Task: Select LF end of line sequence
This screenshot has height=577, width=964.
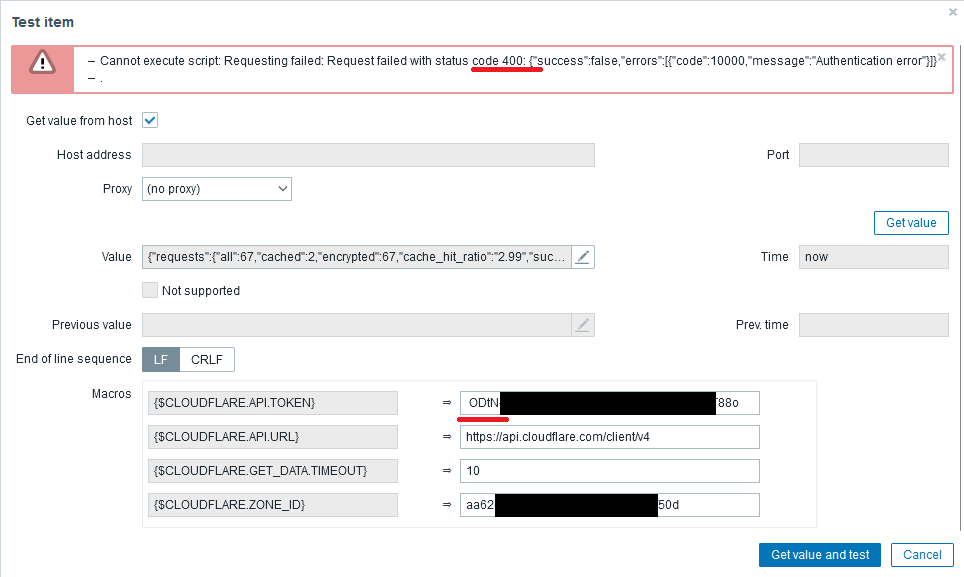Action: pyautogui.click(x=161, y=359)
